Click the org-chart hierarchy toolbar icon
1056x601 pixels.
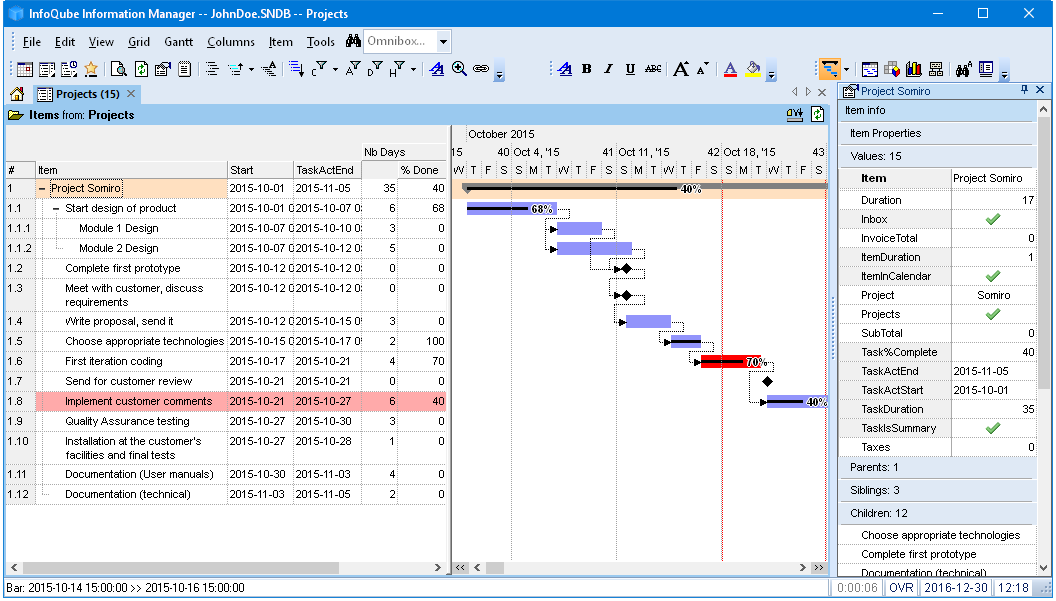pyautogui.click(x=936, y=69)
